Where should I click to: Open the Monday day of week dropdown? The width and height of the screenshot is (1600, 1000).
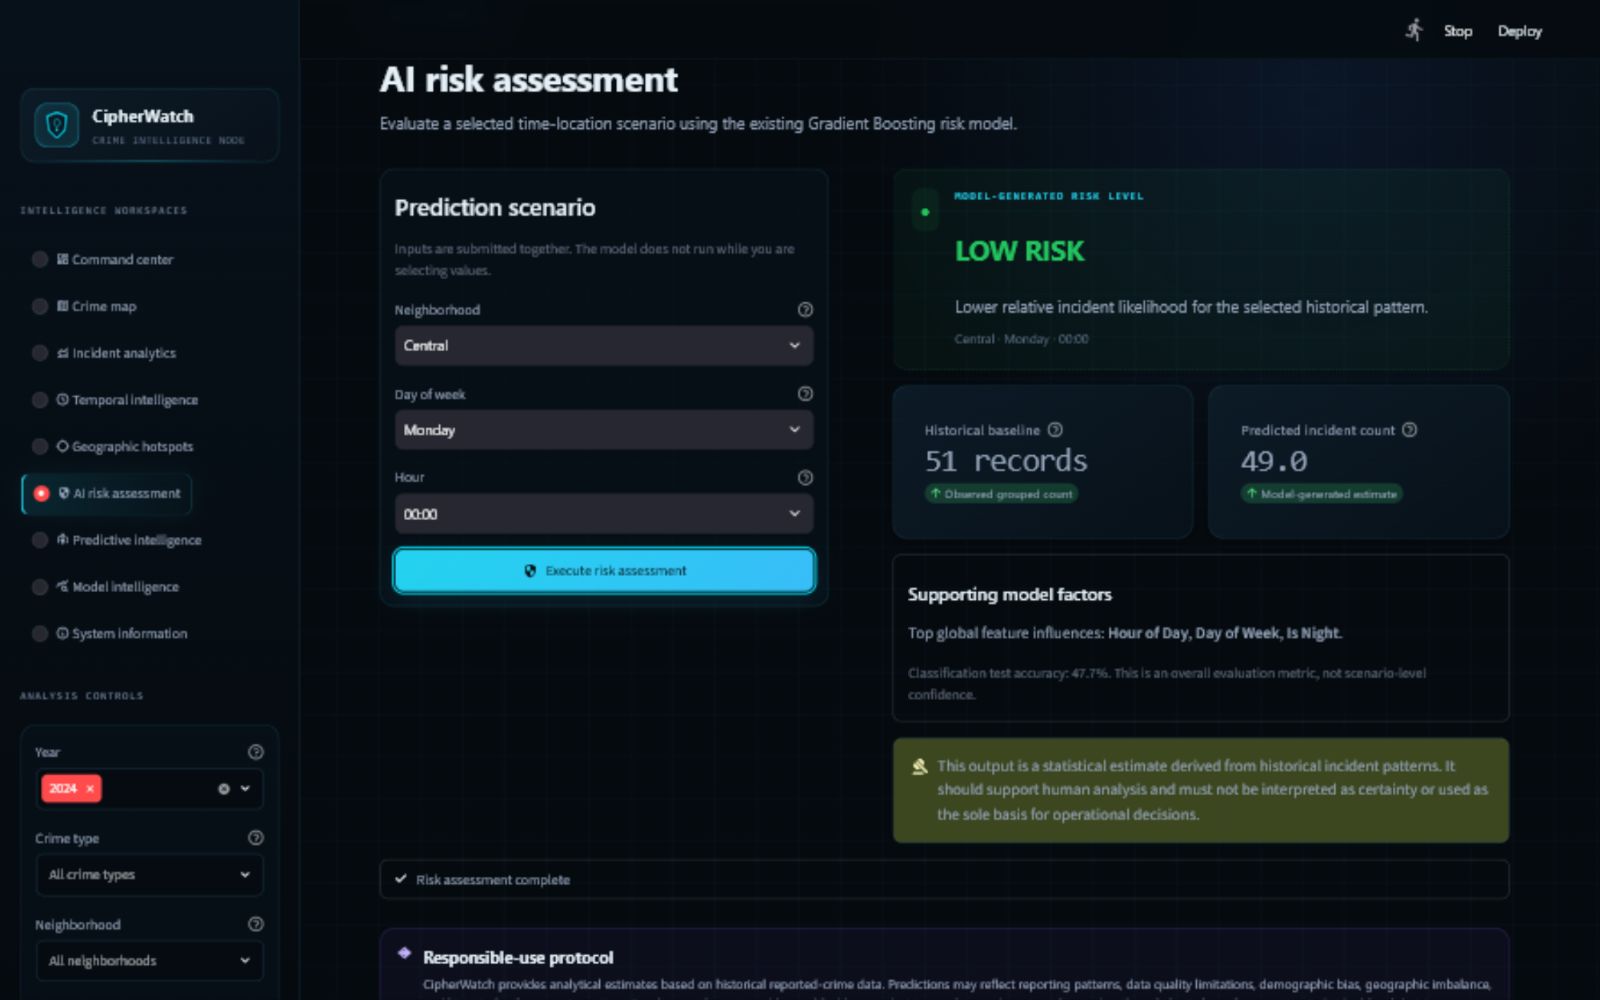coord(604,430)
